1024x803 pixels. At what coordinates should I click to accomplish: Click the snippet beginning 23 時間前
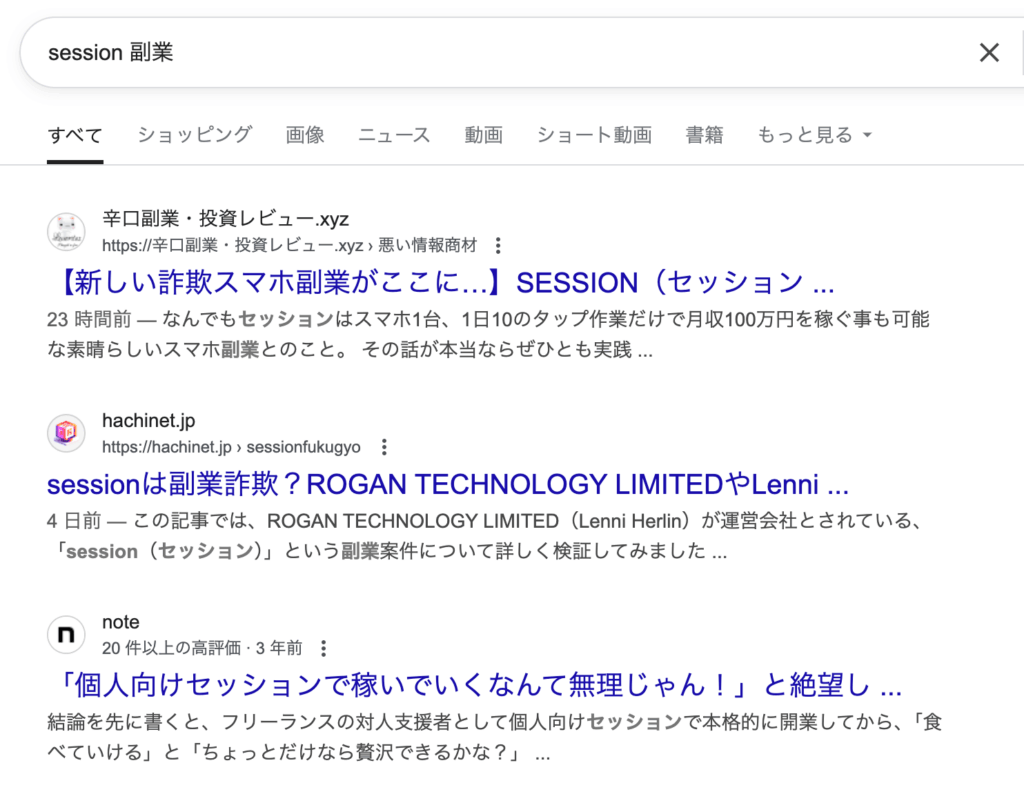(488, 334)
